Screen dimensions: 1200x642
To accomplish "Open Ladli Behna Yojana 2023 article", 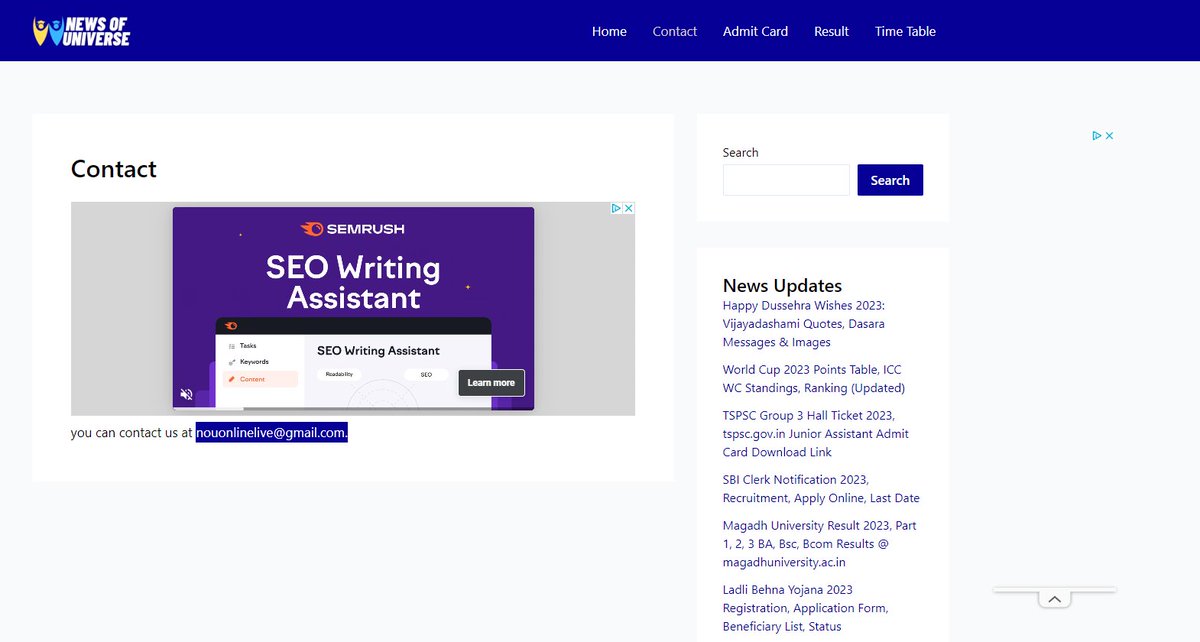I will [x=806, y=608].
